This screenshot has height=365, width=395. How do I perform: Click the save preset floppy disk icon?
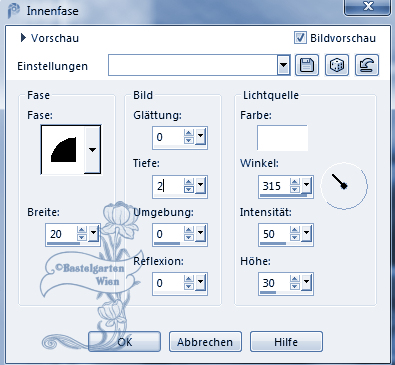click(307, 65)
